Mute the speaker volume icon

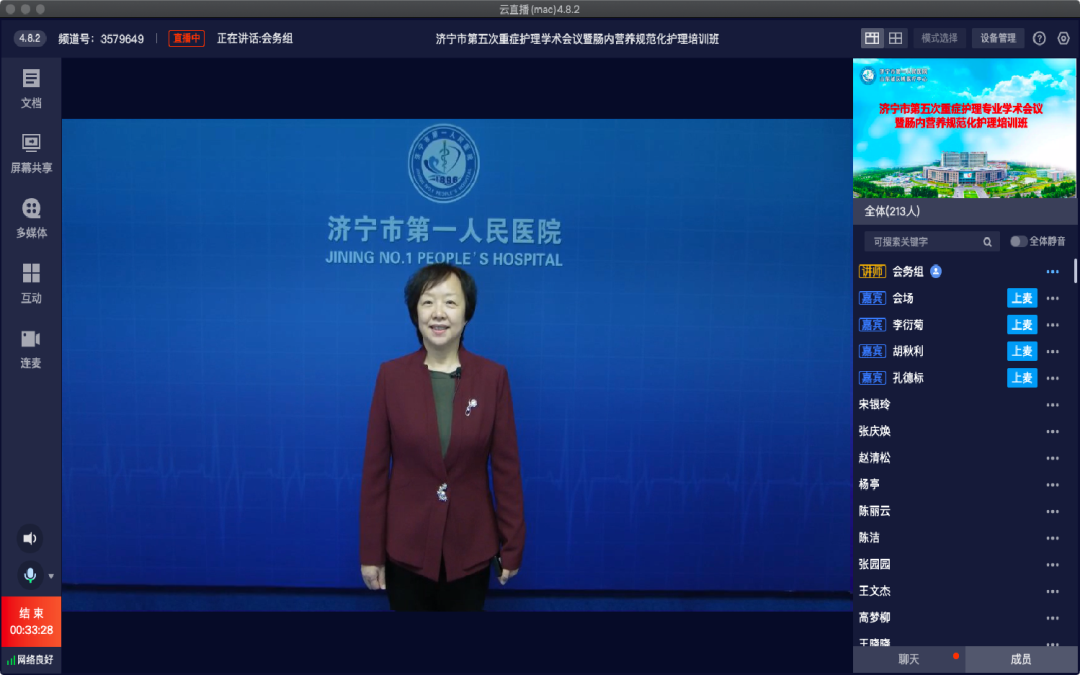click(x=30, y=539)
